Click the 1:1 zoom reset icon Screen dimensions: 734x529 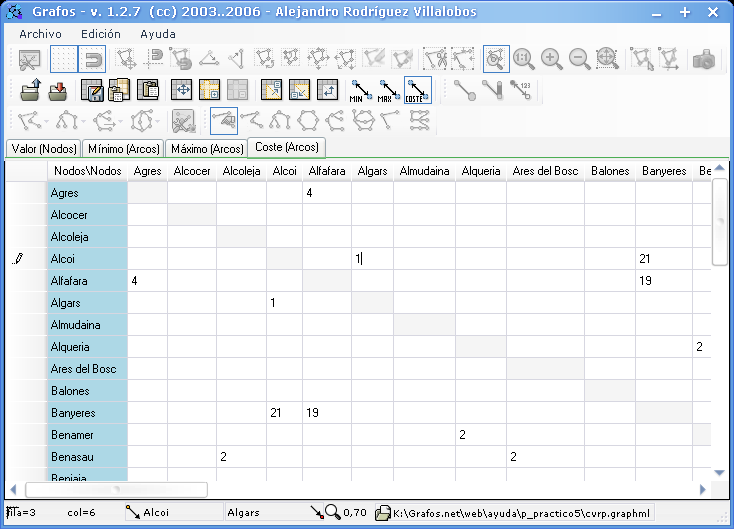[523, 59]
